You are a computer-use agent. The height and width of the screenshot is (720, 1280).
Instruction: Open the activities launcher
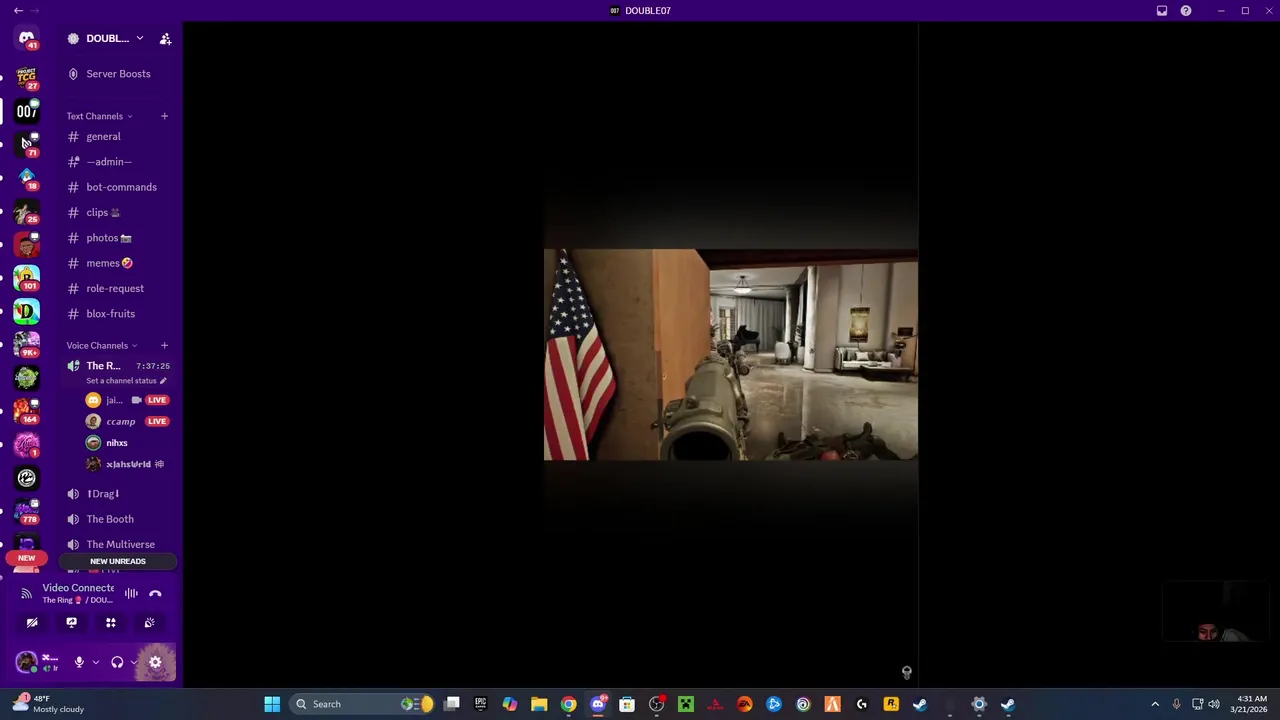tap(111, 623)
